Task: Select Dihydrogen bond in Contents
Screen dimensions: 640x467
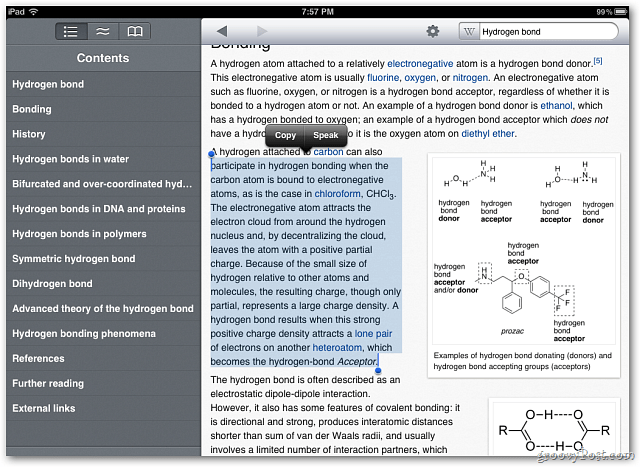Action: pos(103,283)
